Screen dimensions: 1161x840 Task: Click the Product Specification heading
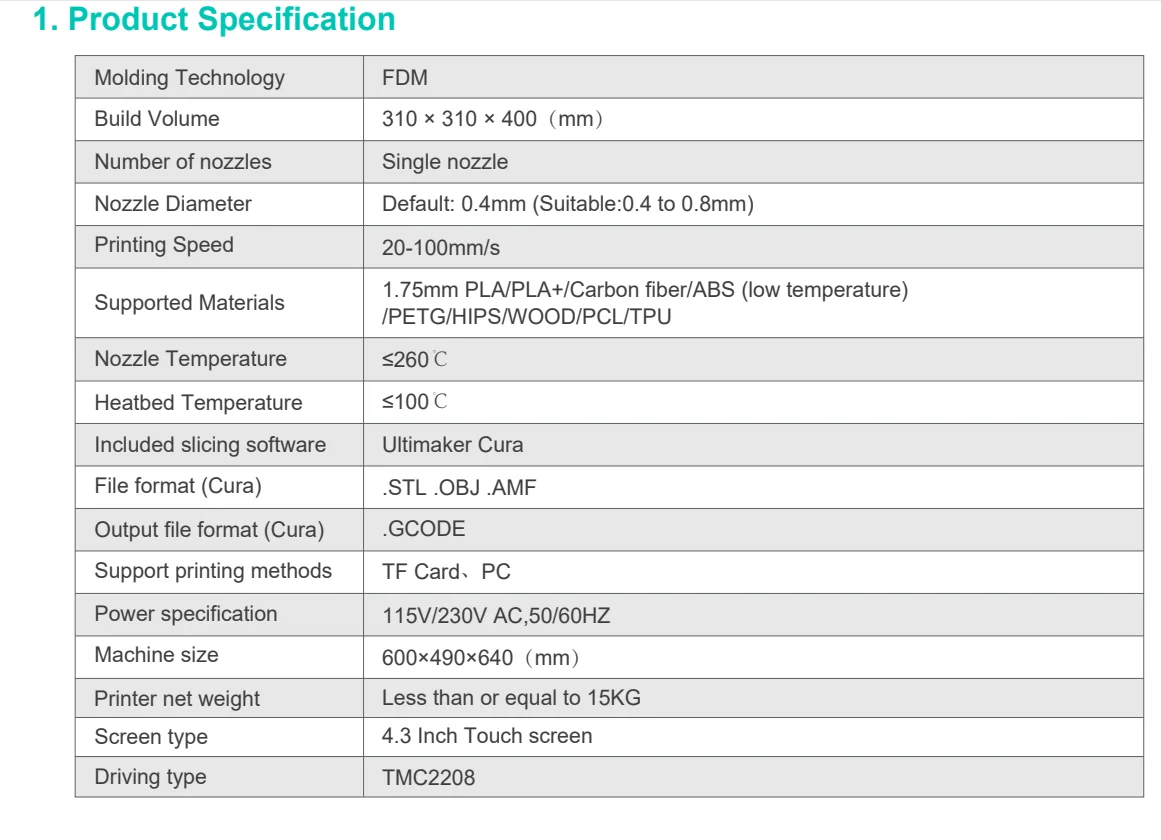click(214, 20)
